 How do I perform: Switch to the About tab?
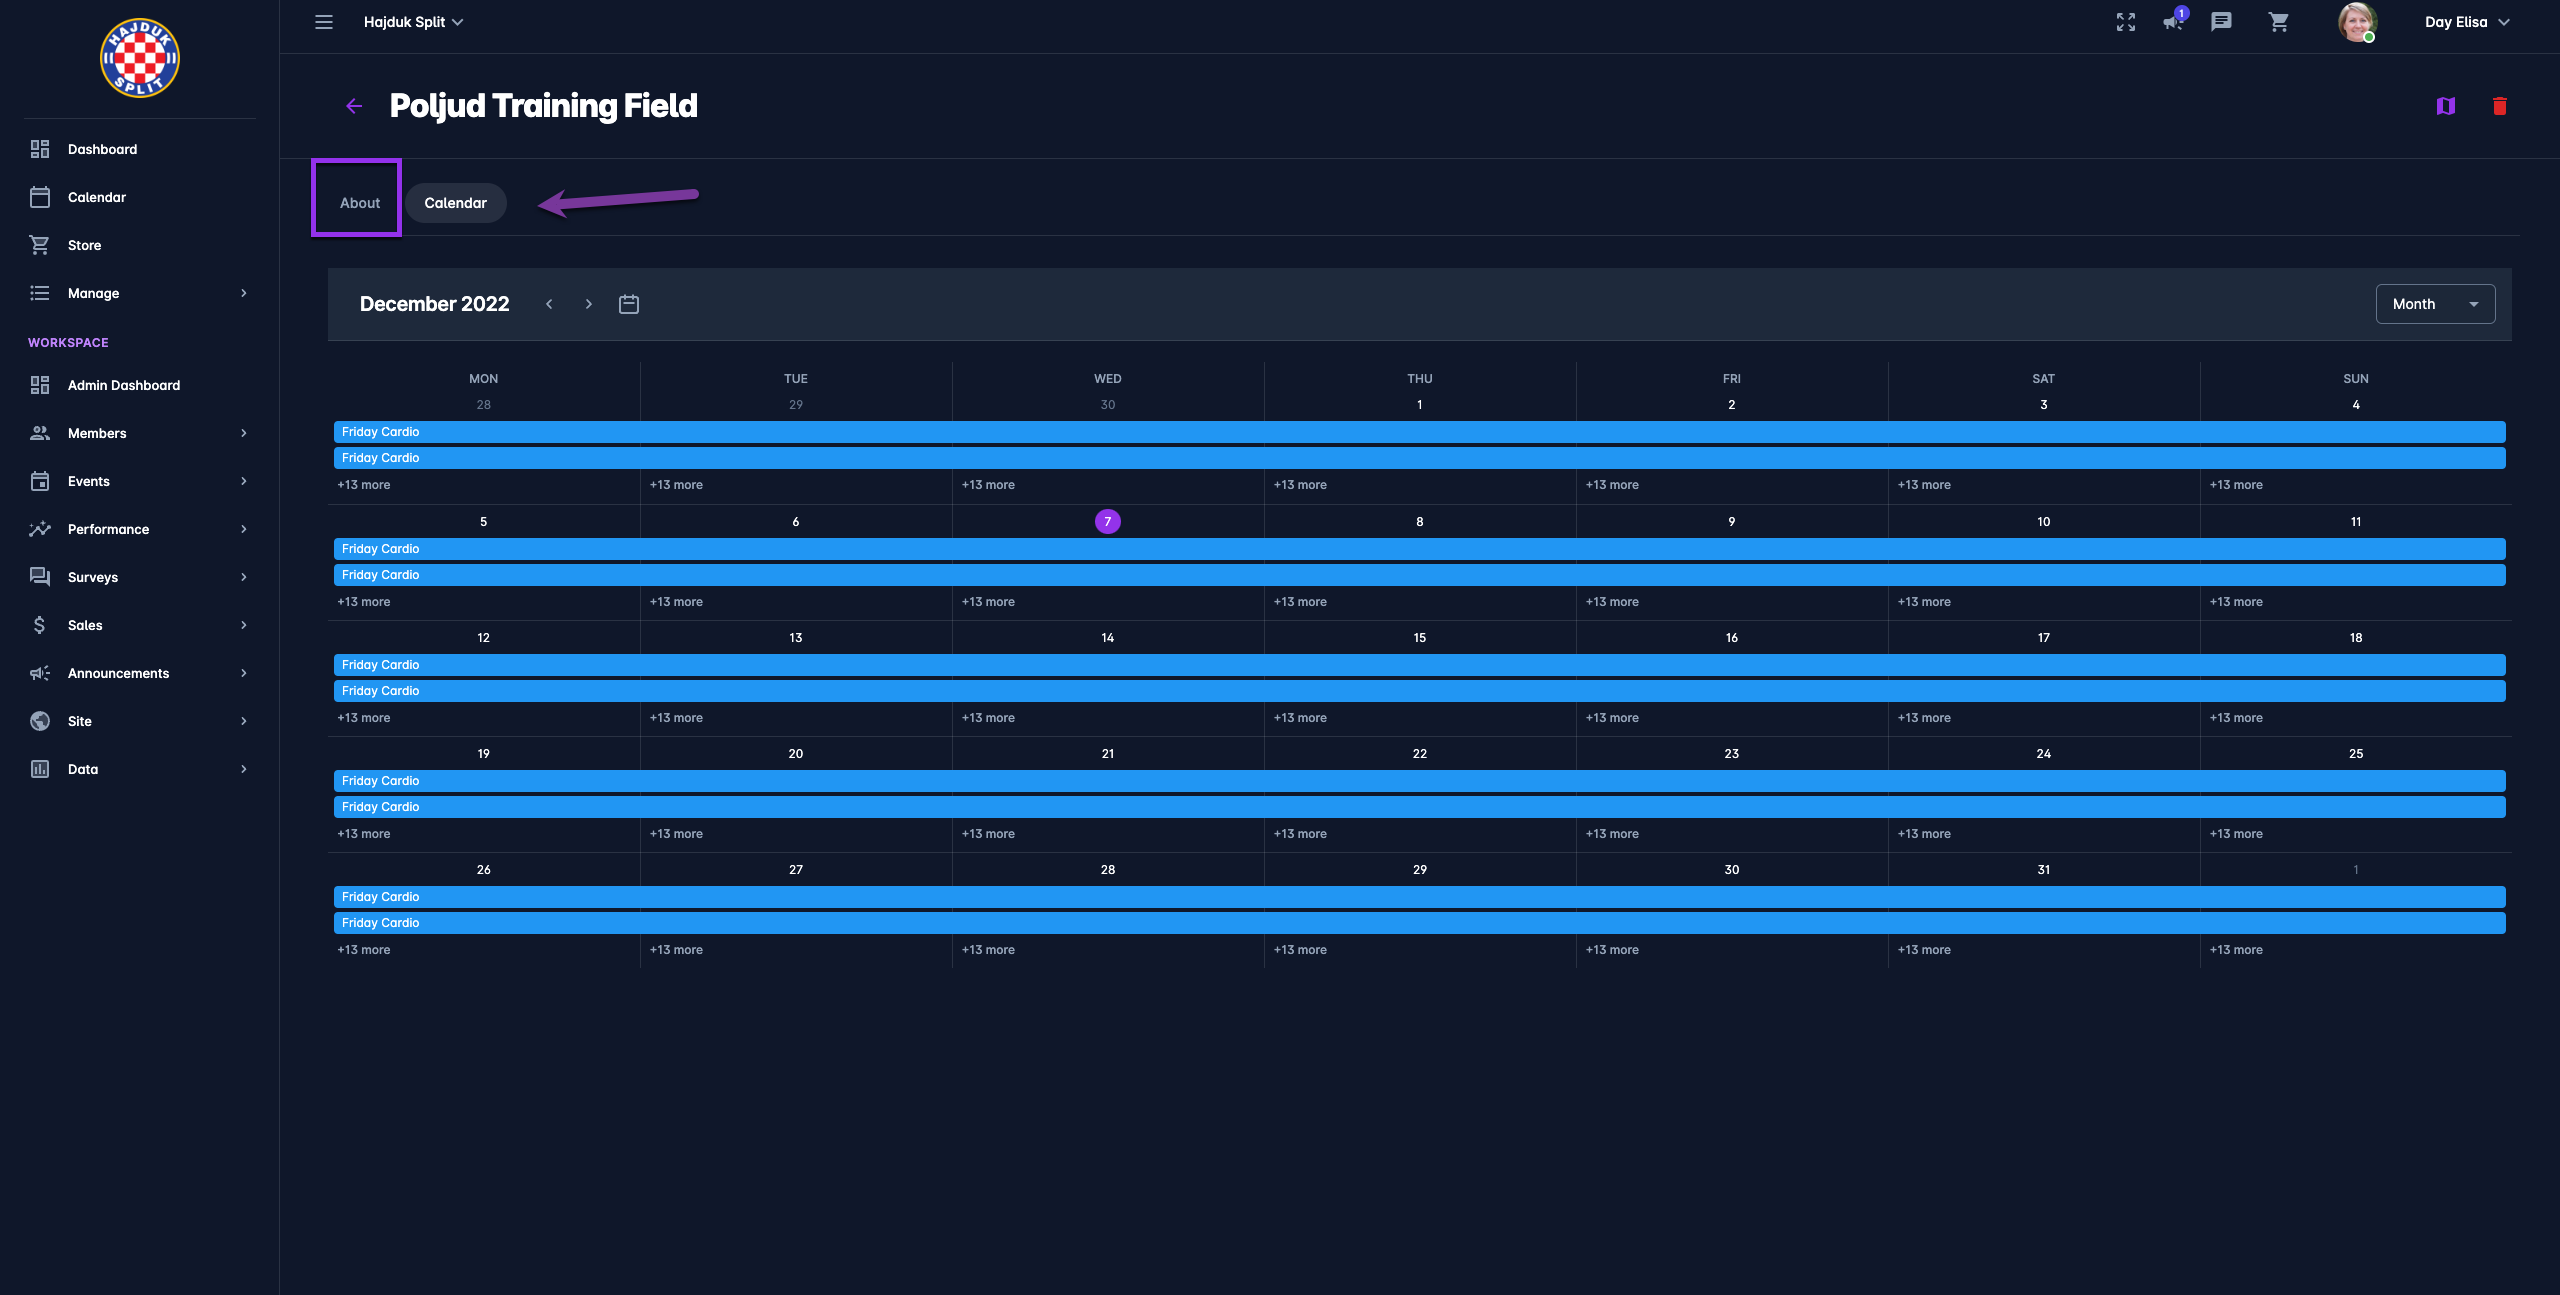point(360,203)
